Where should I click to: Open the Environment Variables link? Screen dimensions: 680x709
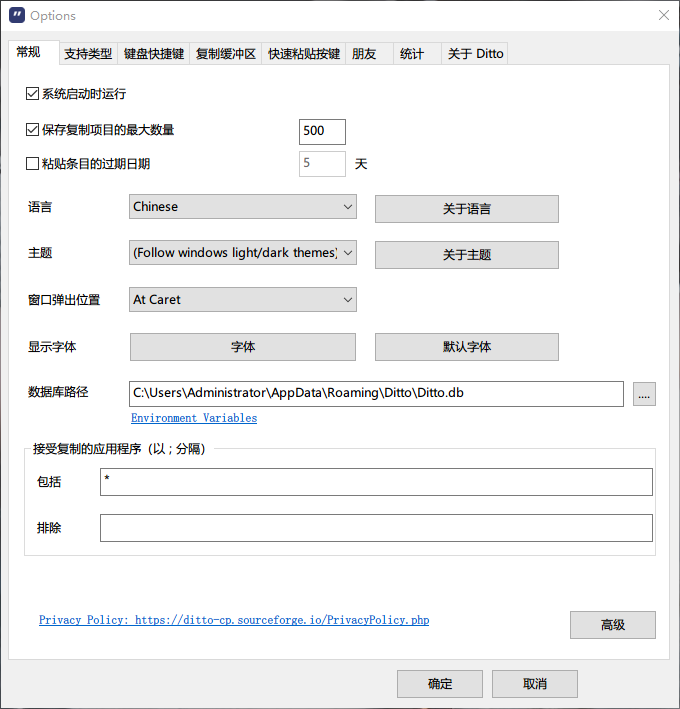tap(194, 418)
